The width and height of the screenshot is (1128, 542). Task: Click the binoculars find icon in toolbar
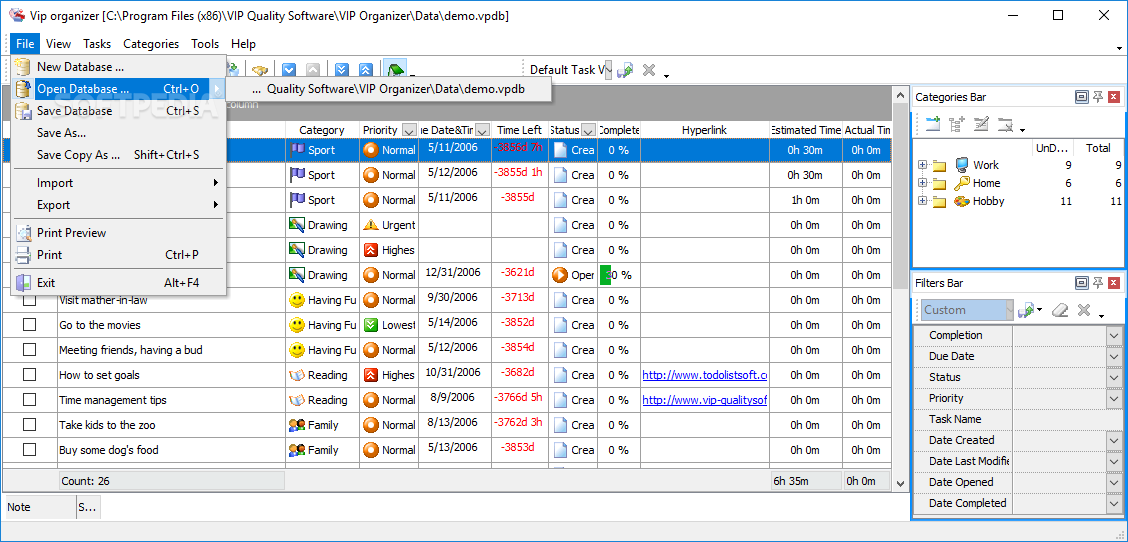point(260,70)
